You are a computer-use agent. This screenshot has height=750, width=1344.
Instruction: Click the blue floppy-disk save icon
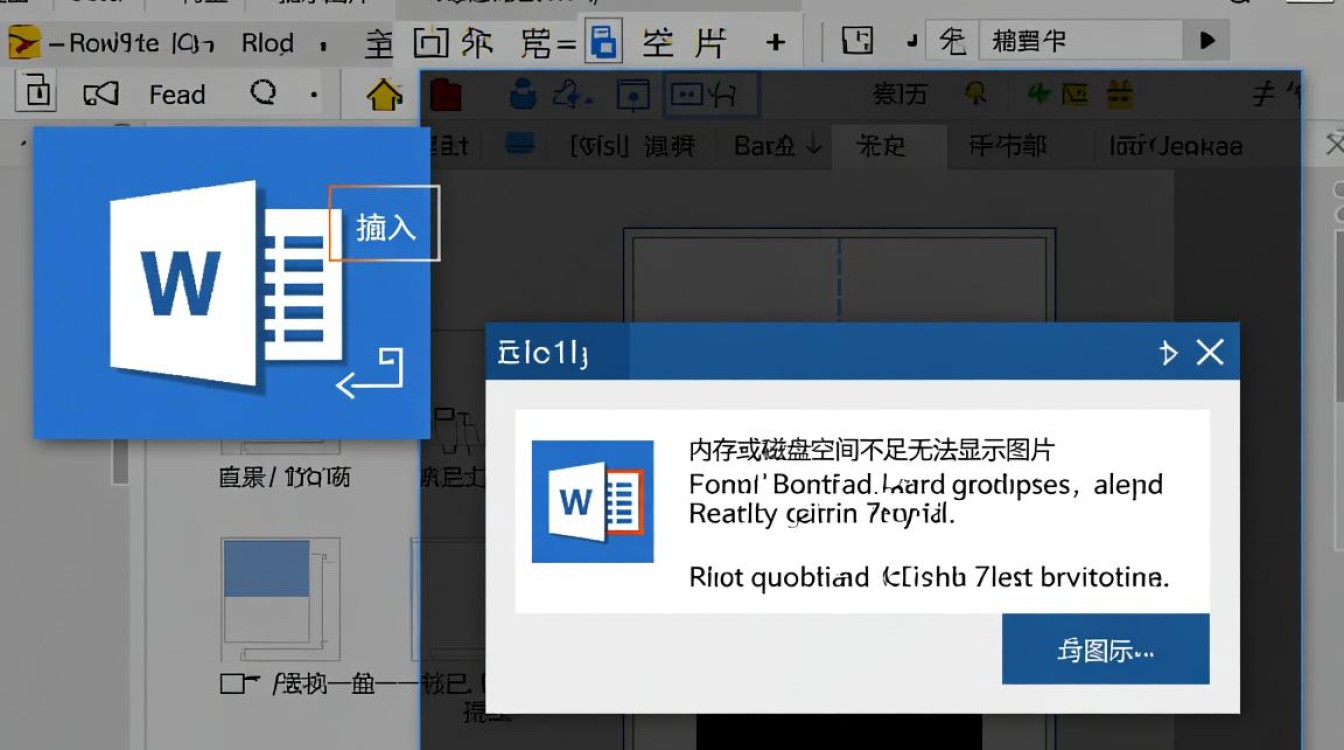coord(602,43)
